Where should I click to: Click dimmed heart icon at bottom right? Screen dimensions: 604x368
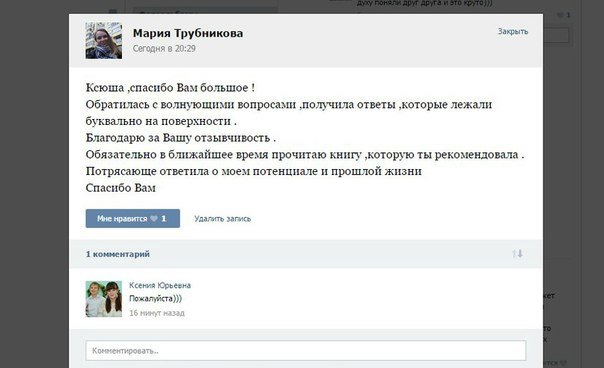pos(564,363)
